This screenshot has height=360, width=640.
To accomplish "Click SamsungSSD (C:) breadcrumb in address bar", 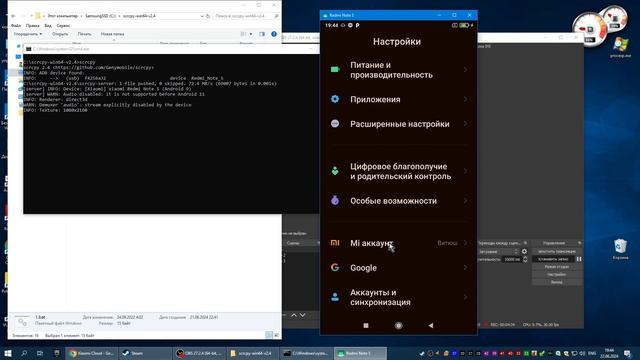I will (x=101, y=16).
